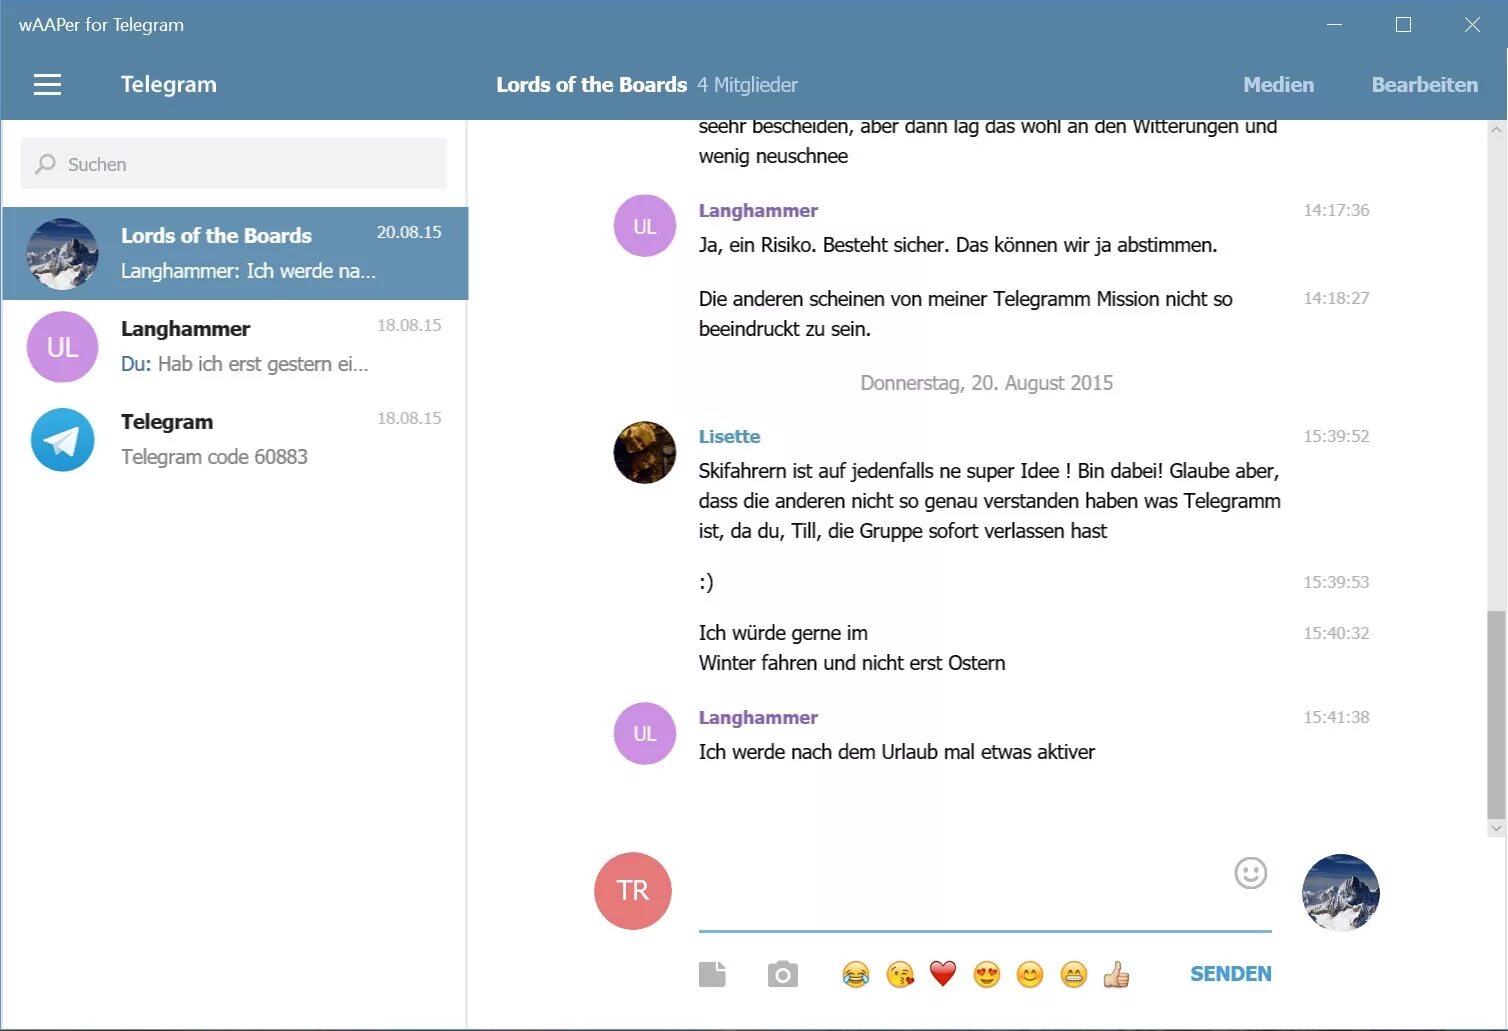The height and width of the screenshot is (1031, 1508).
Task: Click the chat scrollbar thumb
Action: (x=1496, y=715)
